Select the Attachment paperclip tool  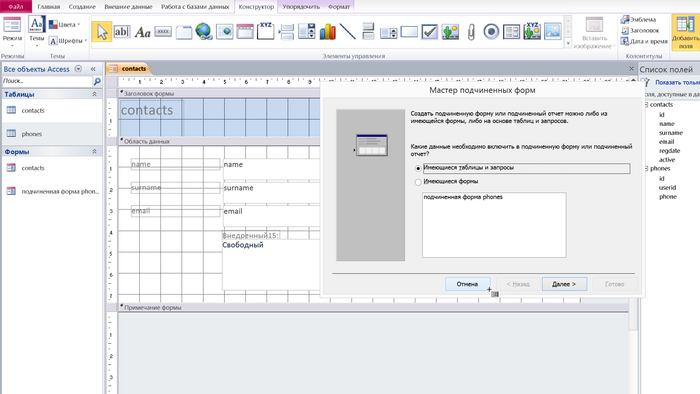click(471, 32)
